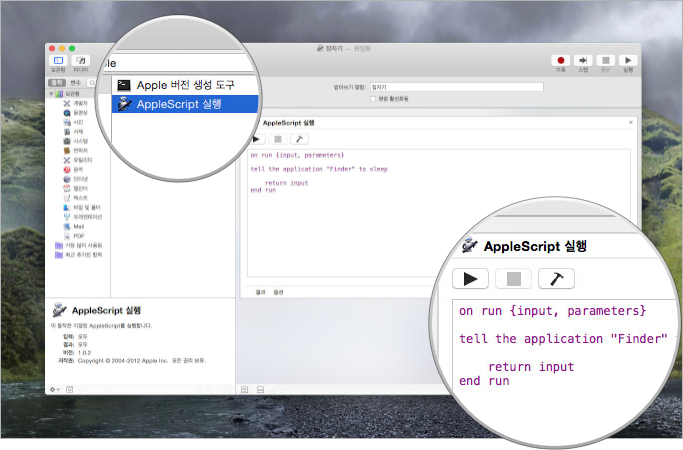Open the 최근 추가된 항목 smart folder

click(x=78, y=255)
